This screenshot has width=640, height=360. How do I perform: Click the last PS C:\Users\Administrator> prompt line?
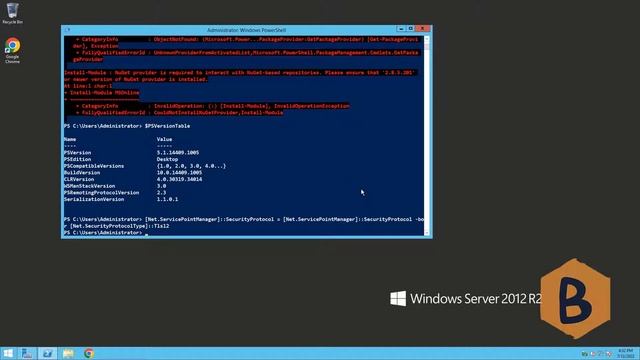[103, 233]
